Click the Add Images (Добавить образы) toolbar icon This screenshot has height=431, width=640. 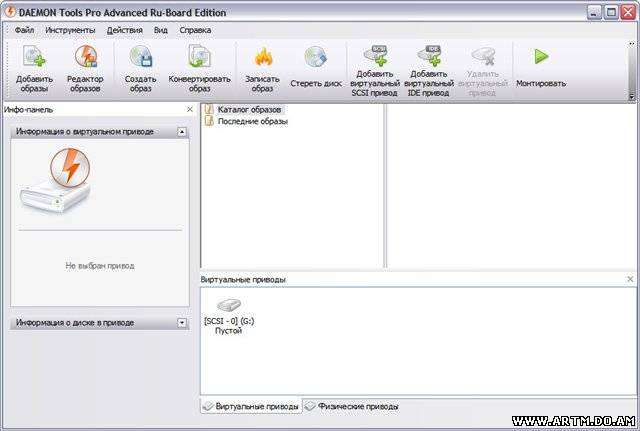[34, 57]
